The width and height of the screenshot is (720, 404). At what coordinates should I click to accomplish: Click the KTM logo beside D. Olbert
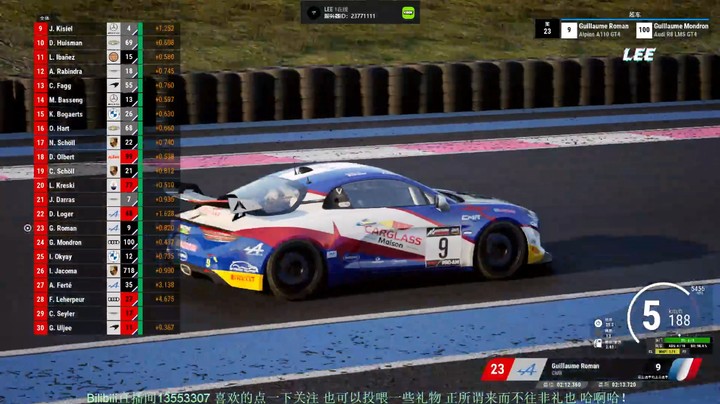click(113, 157)
